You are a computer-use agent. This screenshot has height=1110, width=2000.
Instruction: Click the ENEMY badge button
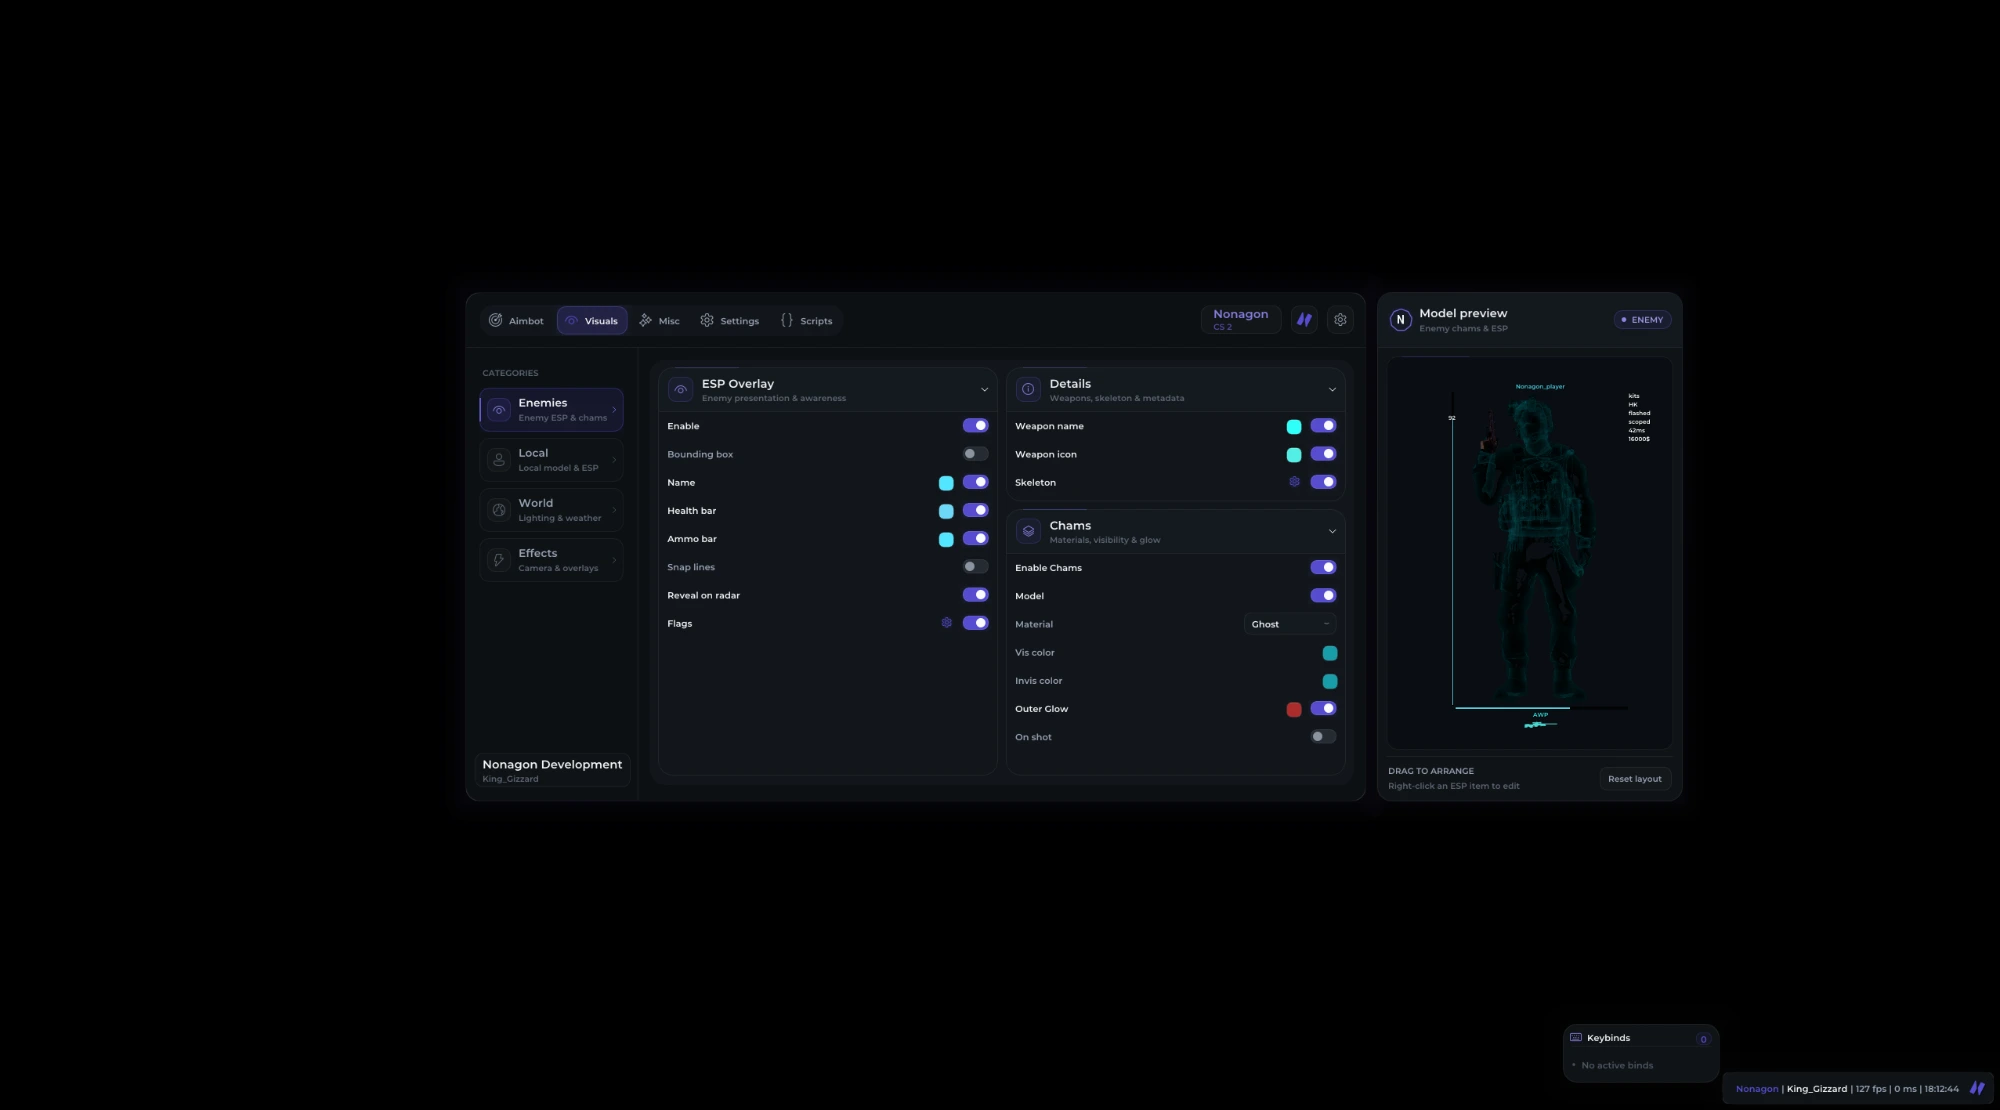pos(1642,320)
